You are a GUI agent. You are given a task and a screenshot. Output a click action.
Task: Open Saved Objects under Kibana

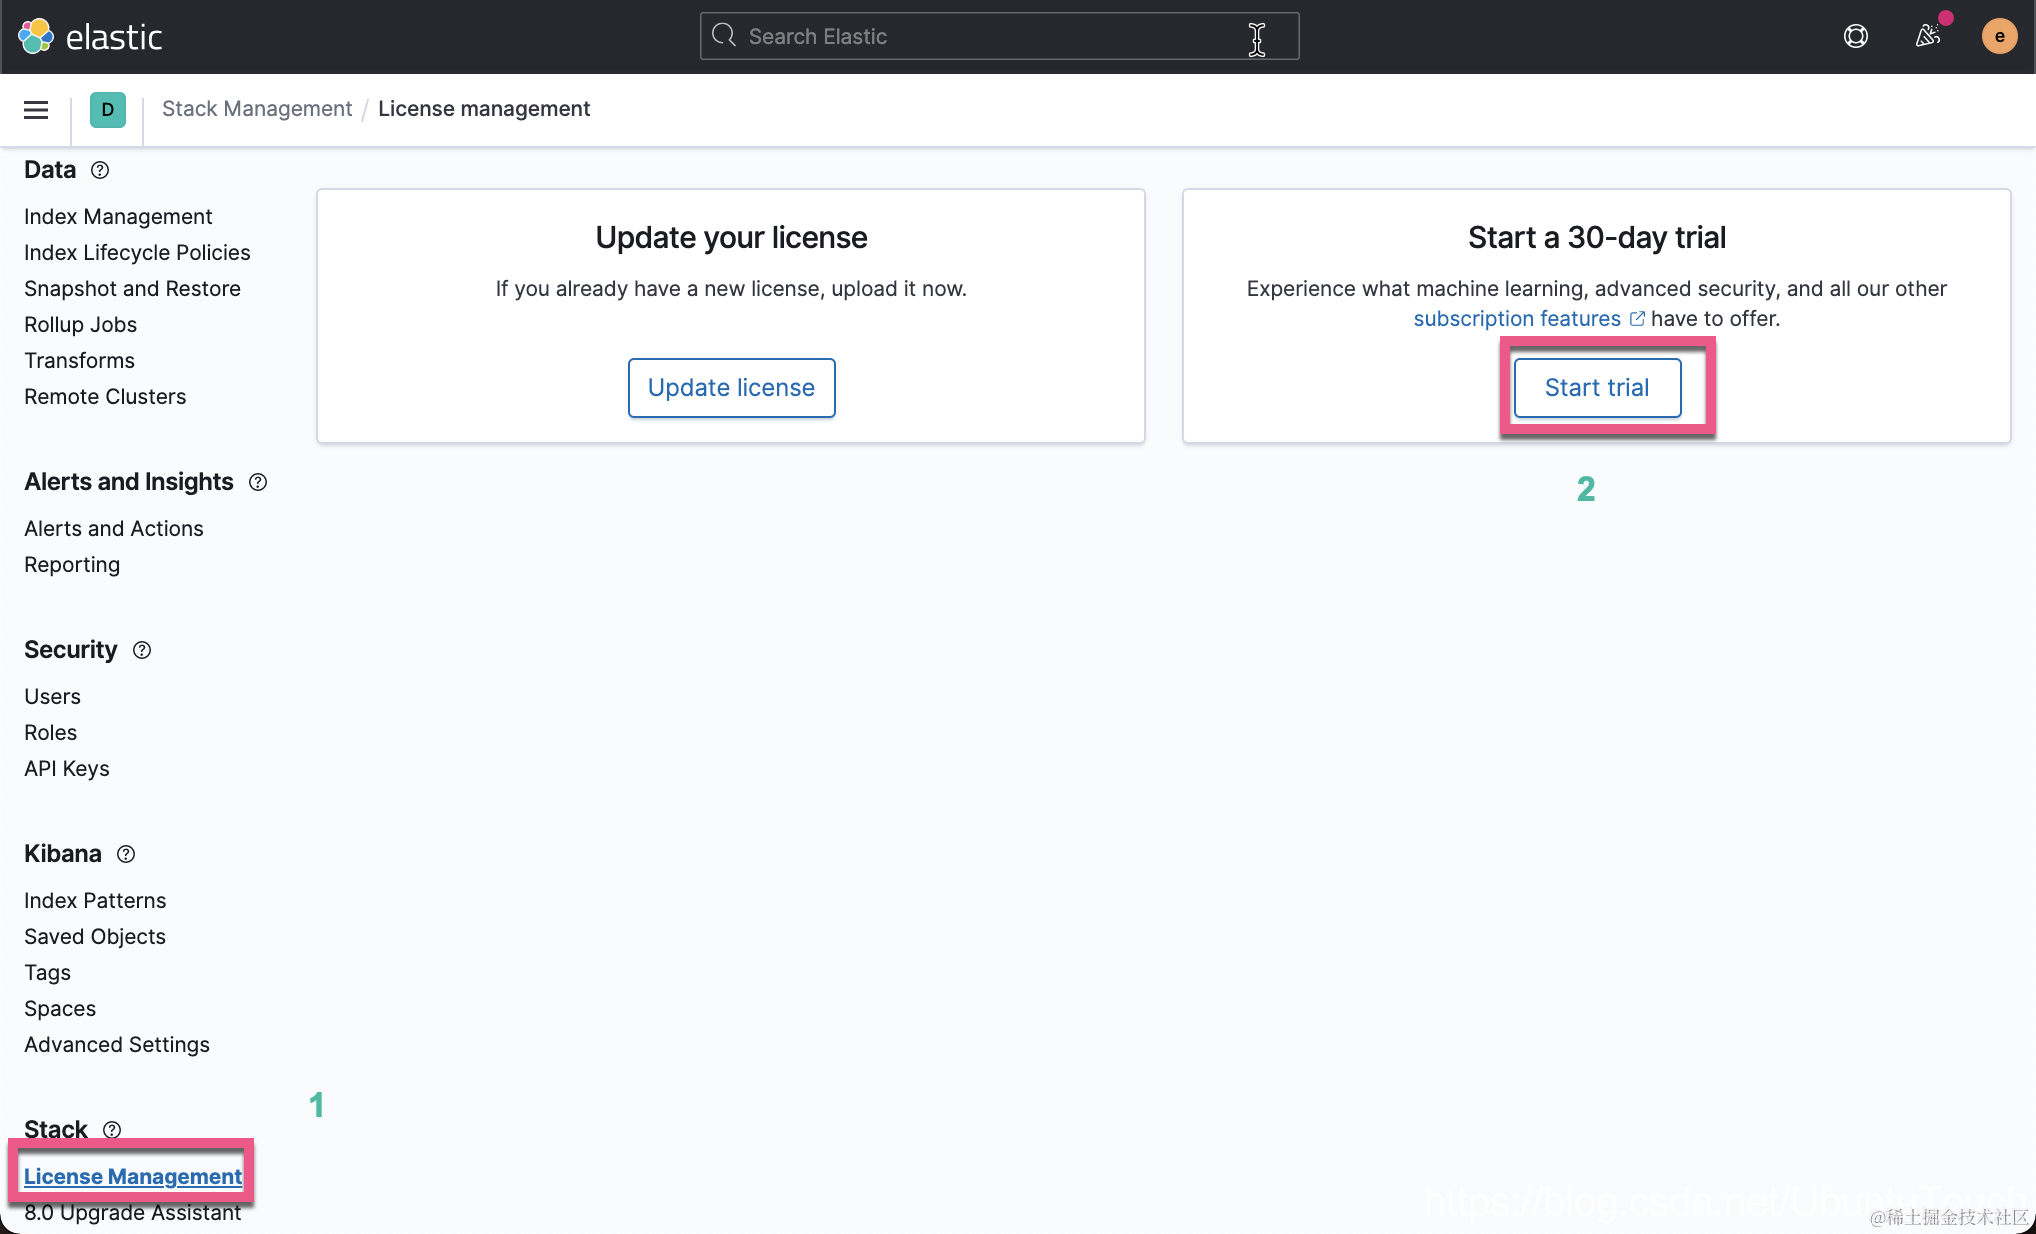pyautogui.click(x=95, y=937)
